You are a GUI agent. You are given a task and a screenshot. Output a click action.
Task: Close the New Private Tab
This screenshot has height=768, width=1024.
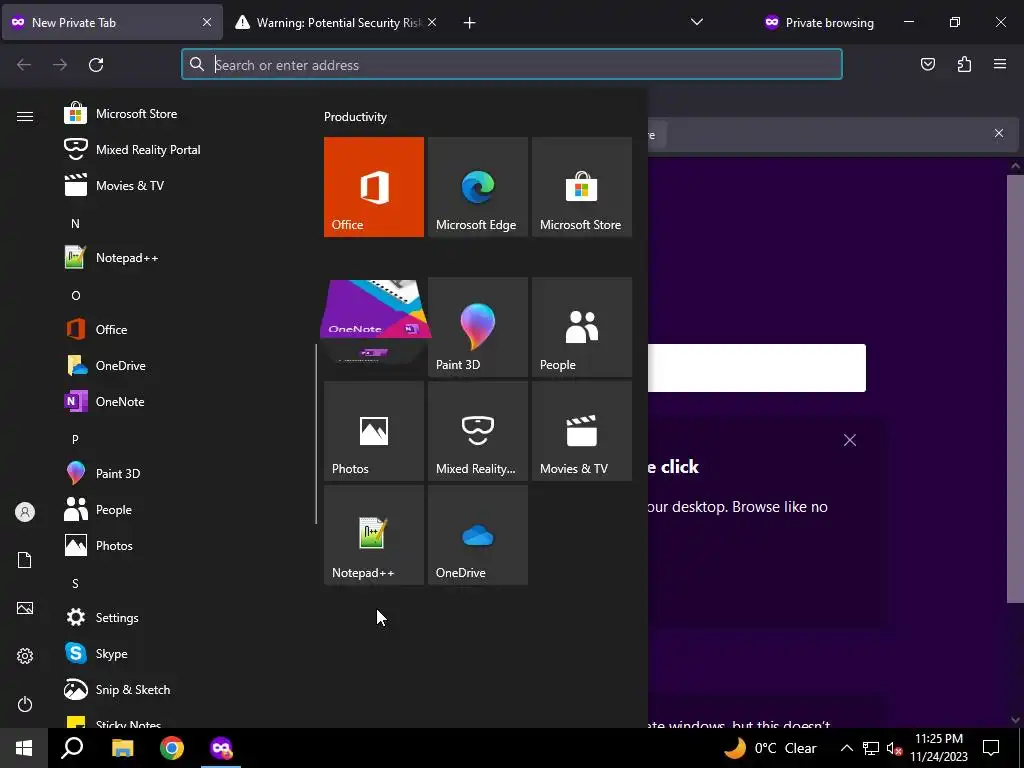click(206, 22)
